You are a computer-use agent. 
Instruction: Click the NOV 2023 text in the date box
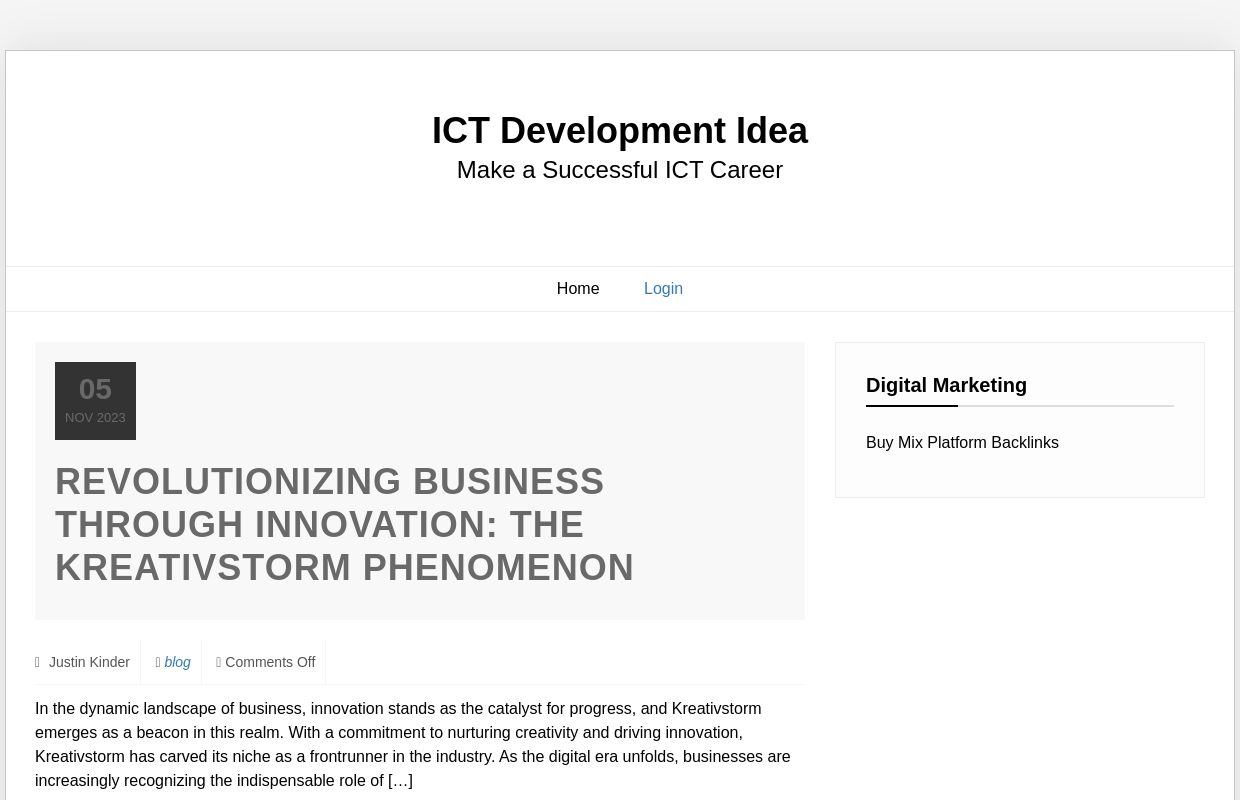click(95, 417)
